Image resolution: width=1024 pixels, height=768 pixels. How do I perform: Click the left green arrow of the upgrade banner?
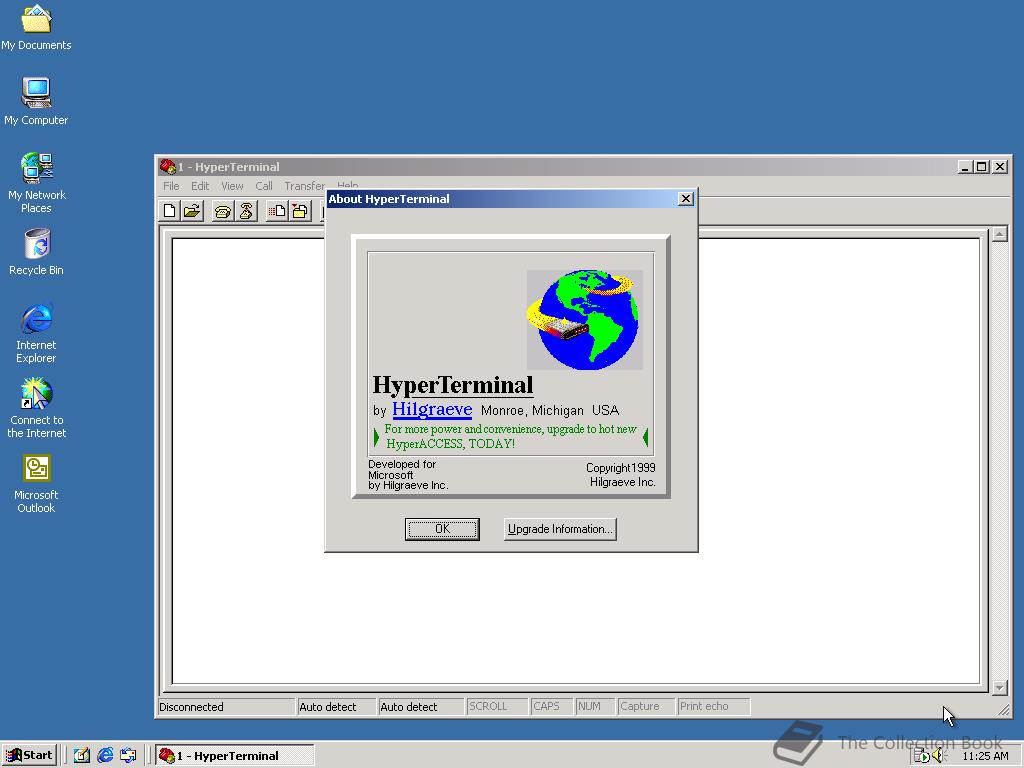[x=376, y=437]
